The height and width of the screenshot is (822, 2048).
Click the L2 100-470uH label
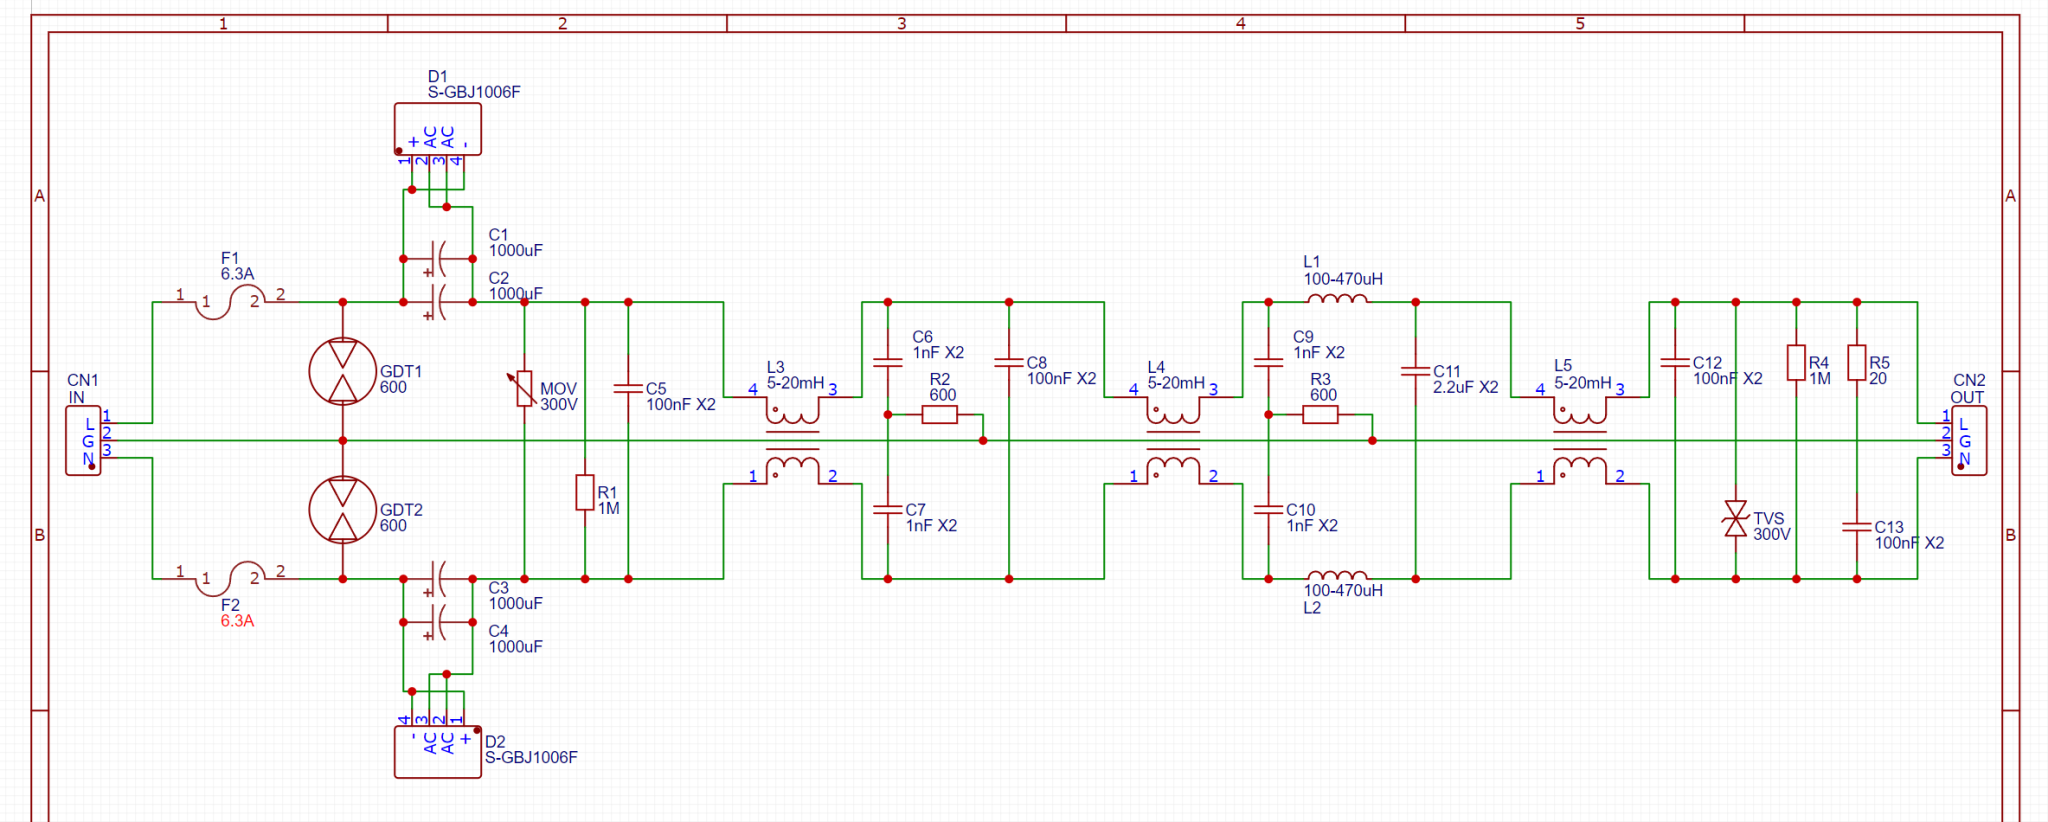[x=1343, y=599]
